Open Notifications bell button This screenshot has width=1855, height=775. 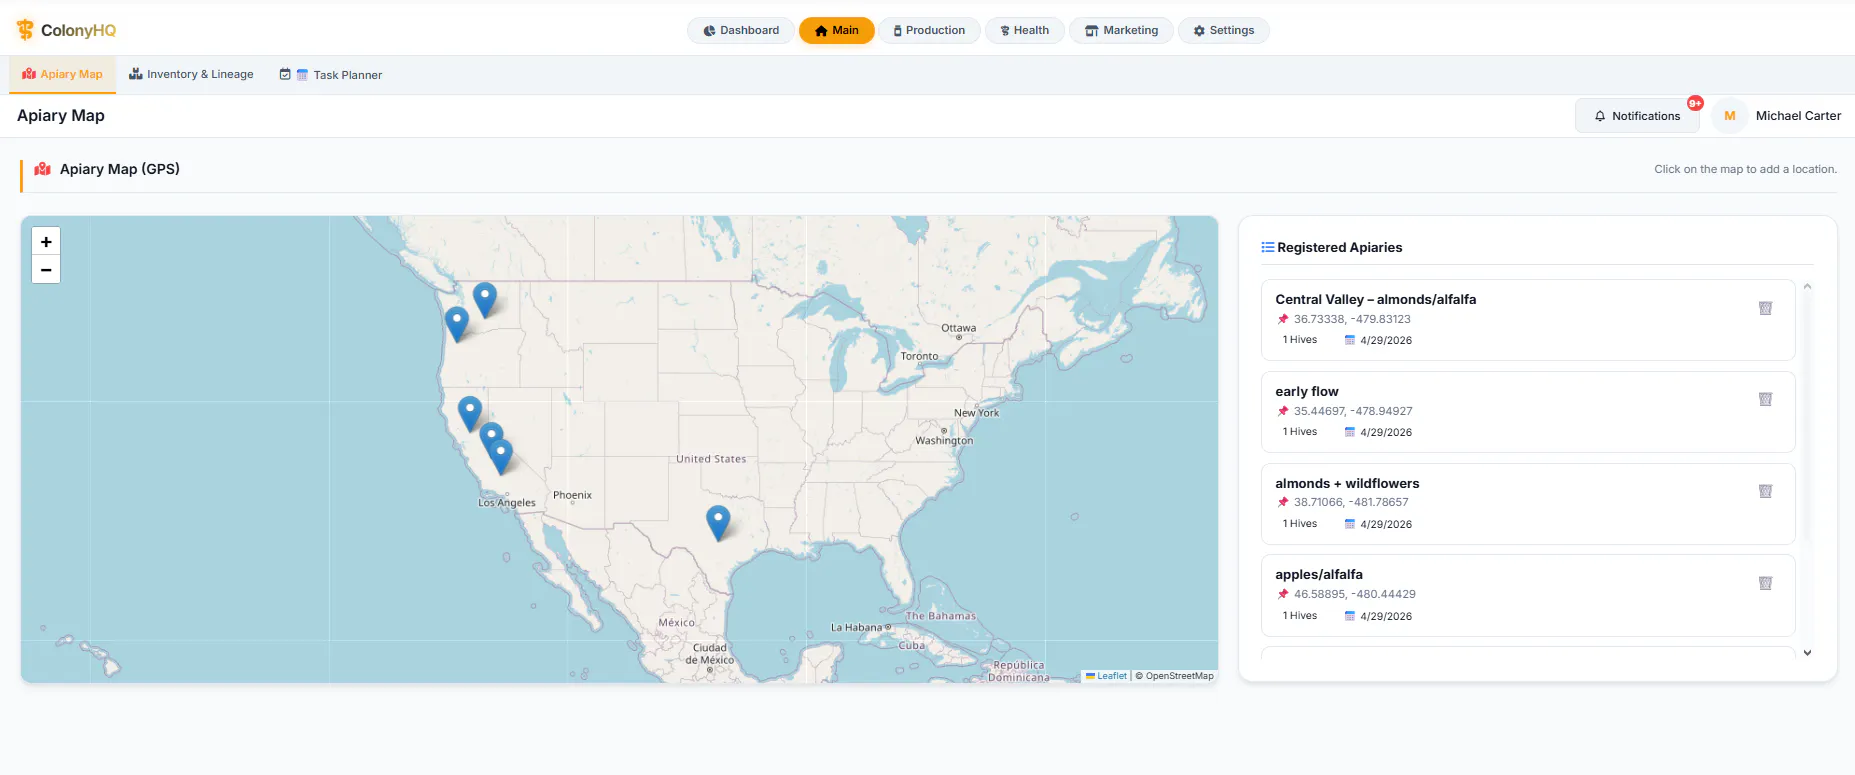tap(1637, 116)
